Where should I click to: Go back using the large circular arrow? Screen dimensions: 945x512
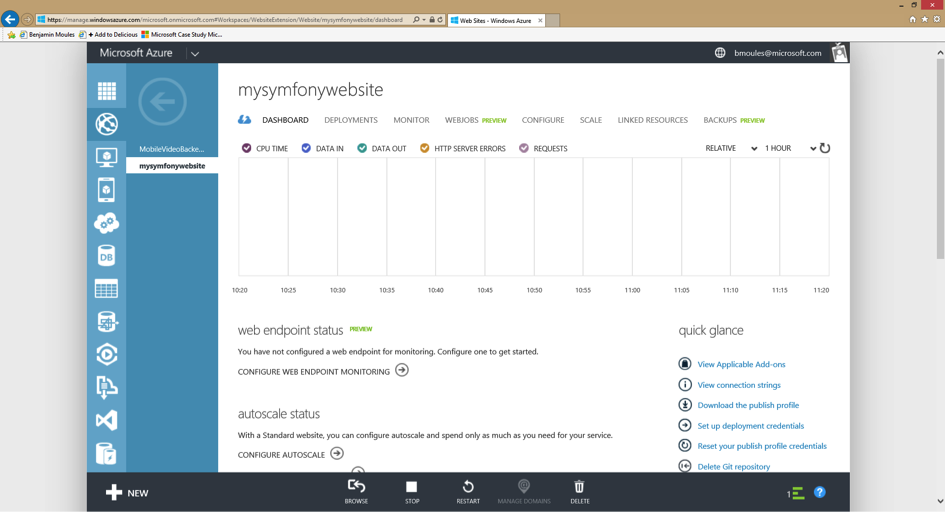point(162,101)
